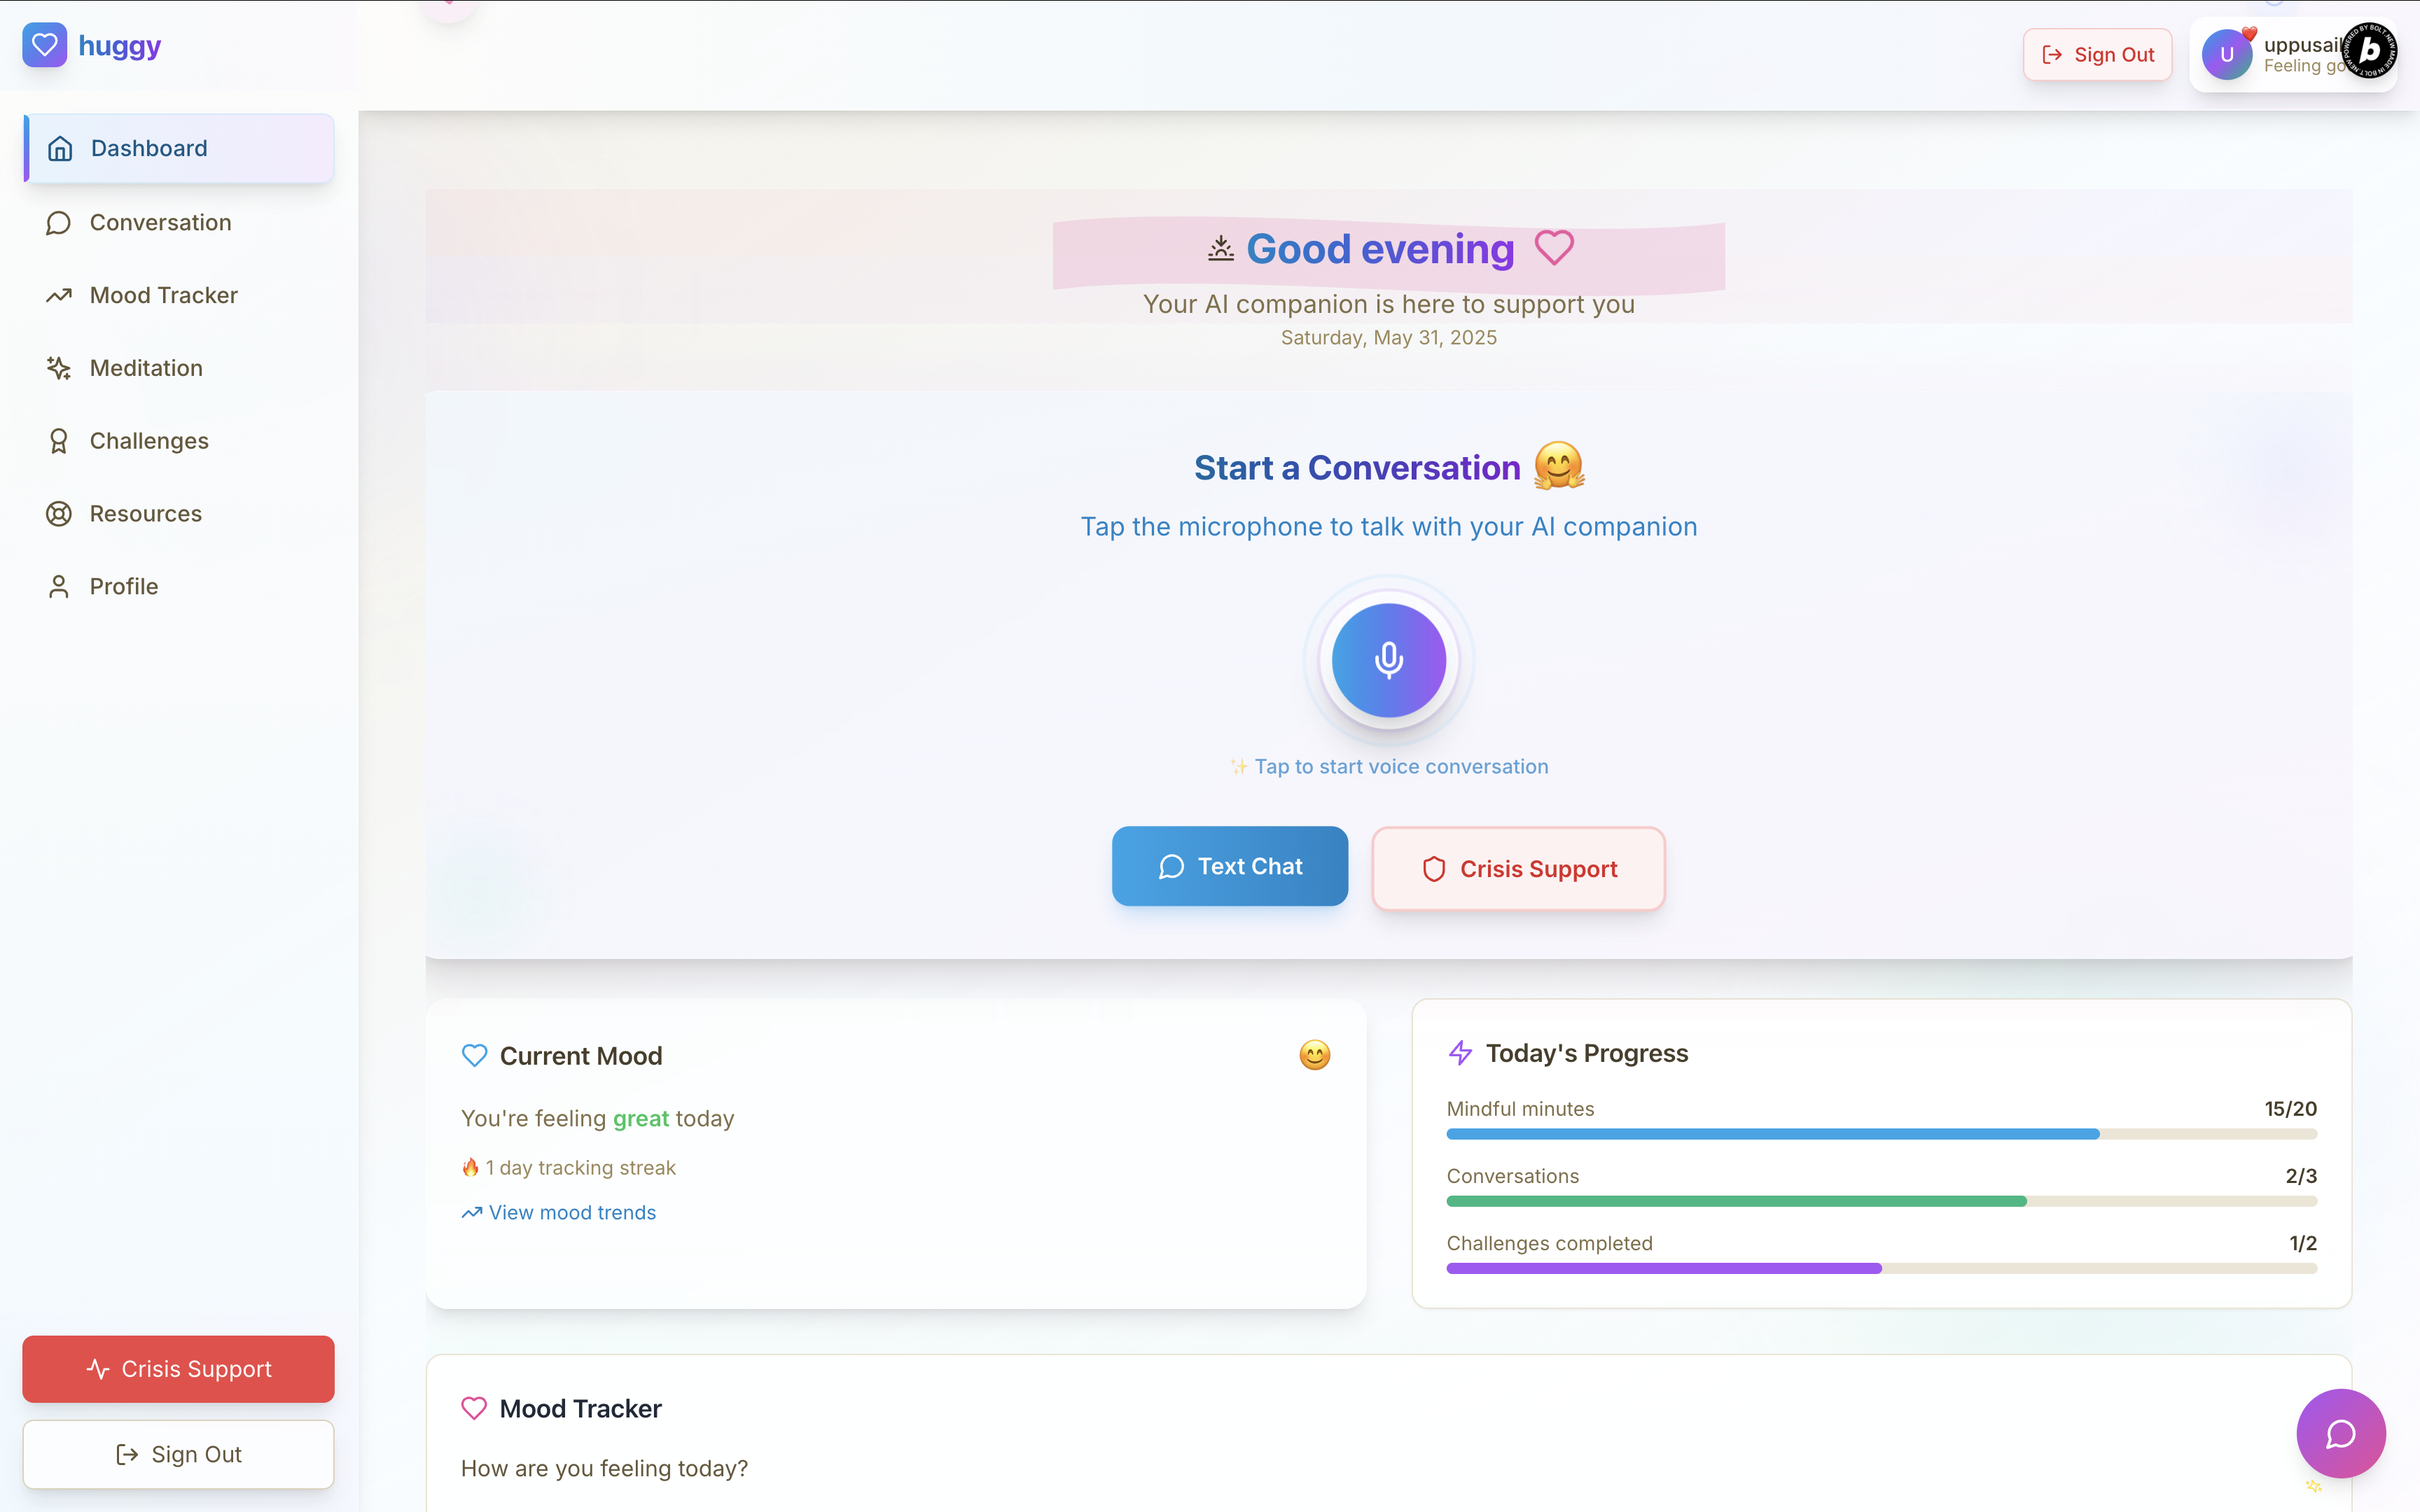Click the smiley emoji in Current Mood
Screen dimensions: 2420x1512
coord(1314,1055)
